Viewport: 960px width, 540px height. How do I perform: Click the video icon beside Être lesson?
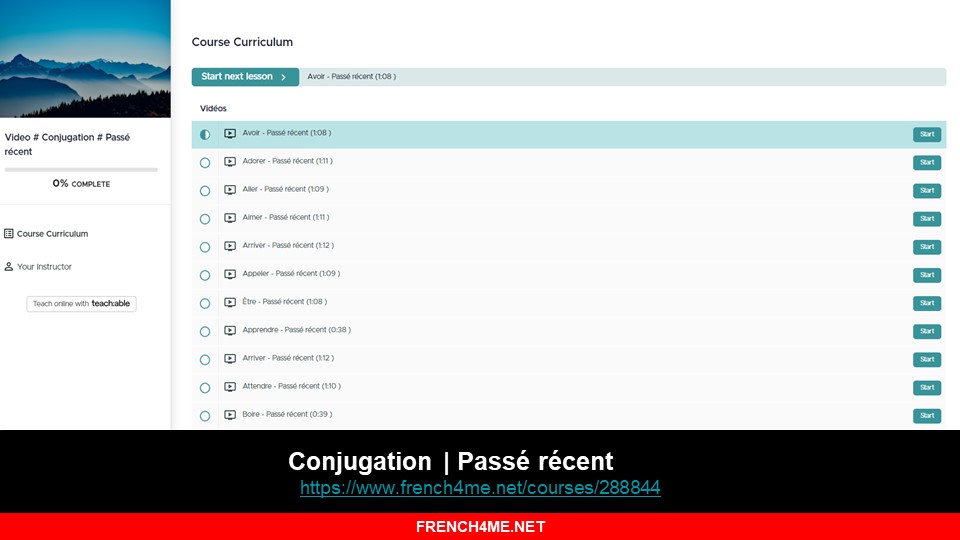[230, 303]
